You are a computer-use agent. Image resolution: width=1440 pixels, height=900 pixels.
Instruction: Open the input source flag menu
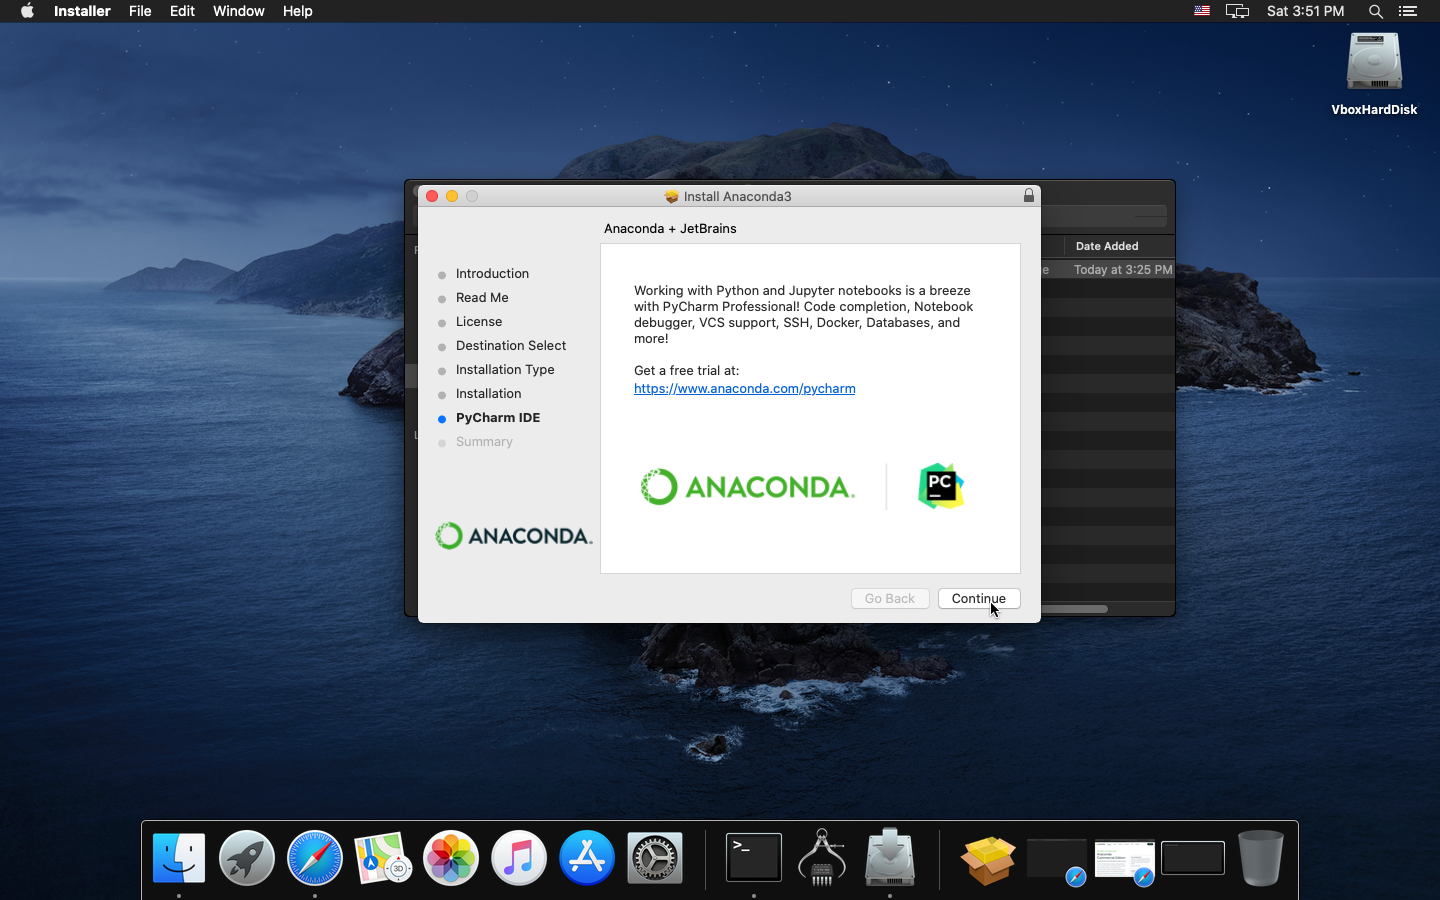pos(1202,11)
